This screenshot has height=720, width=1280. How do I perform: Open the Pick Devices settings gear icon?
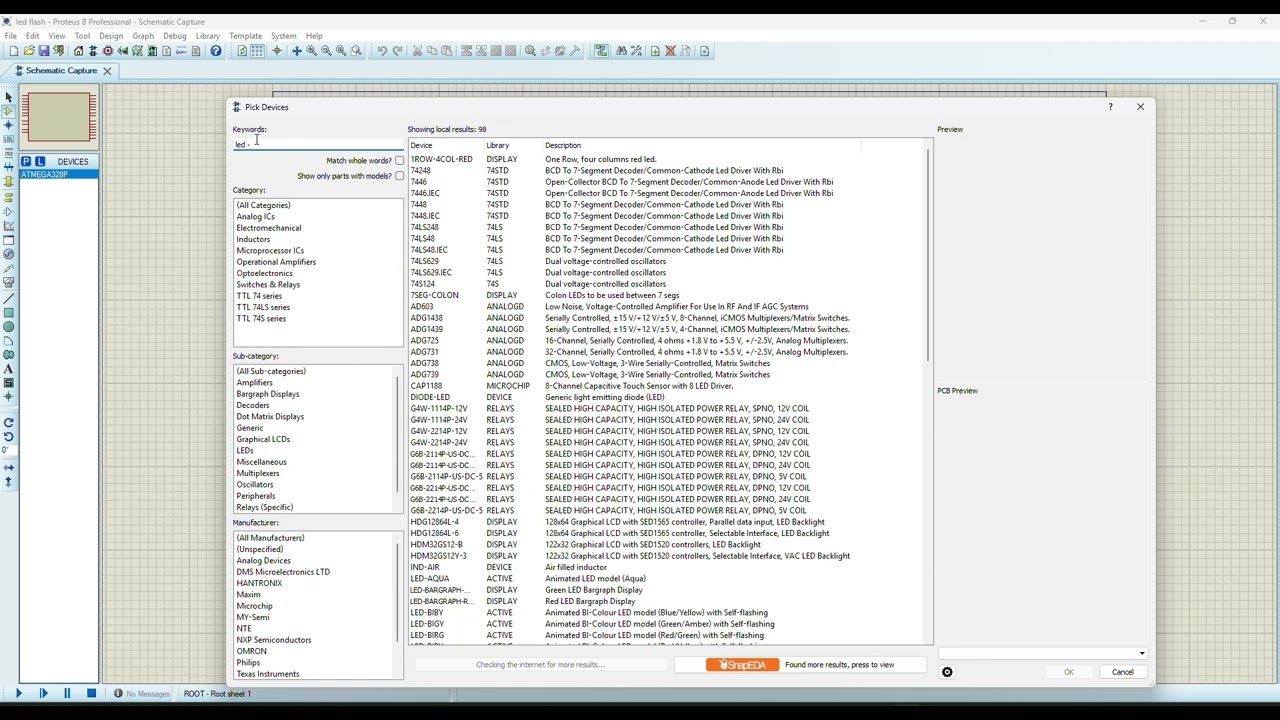[947, 672]
